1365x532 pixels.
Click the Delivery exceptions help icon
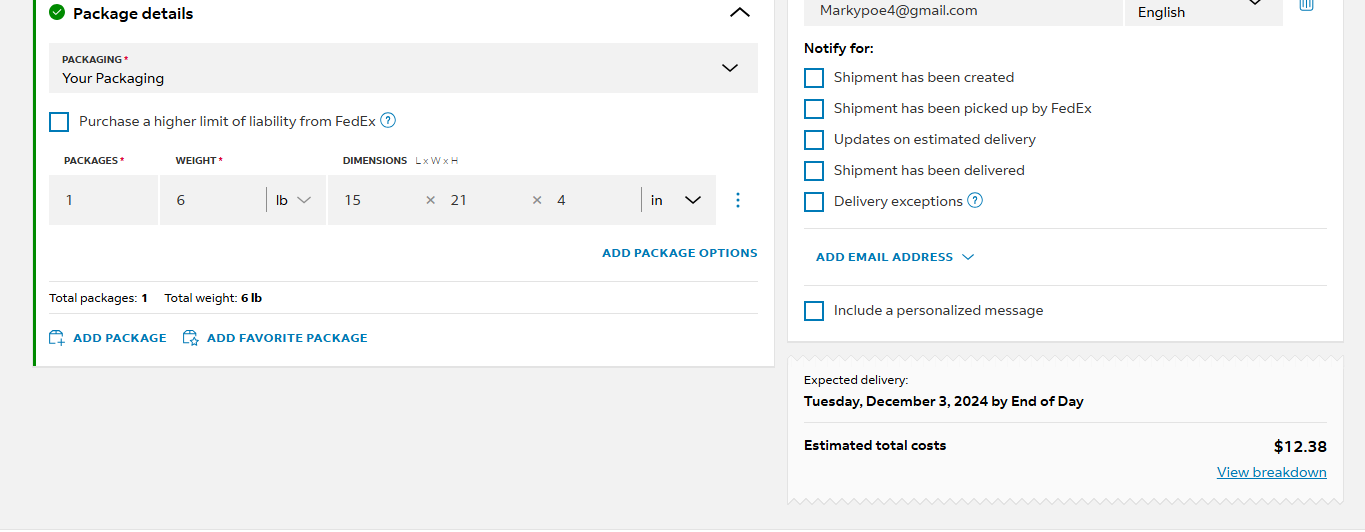(x=975, y=200)
